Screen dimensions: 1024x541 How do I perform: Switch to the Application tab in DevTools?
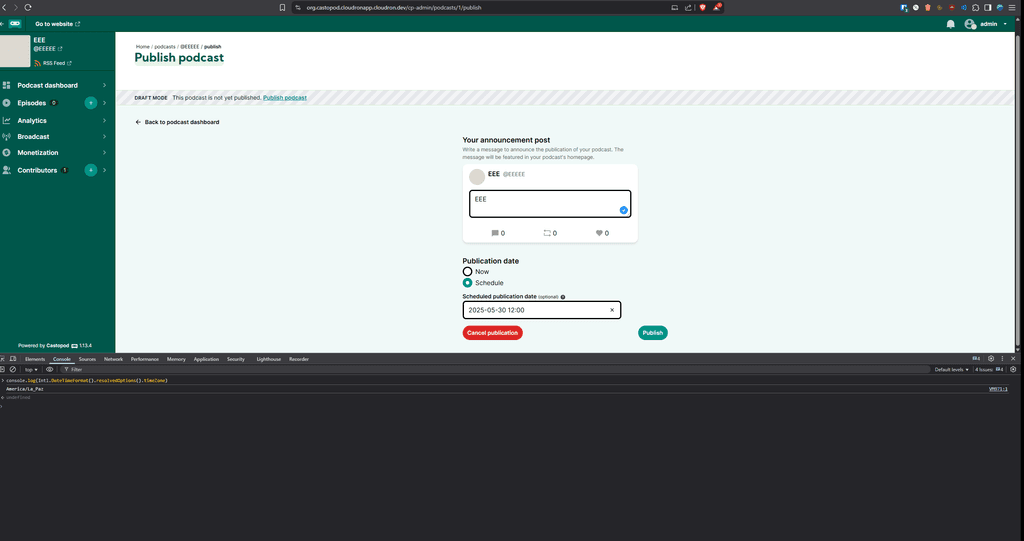pyautogui.click(x=206, y=359)
